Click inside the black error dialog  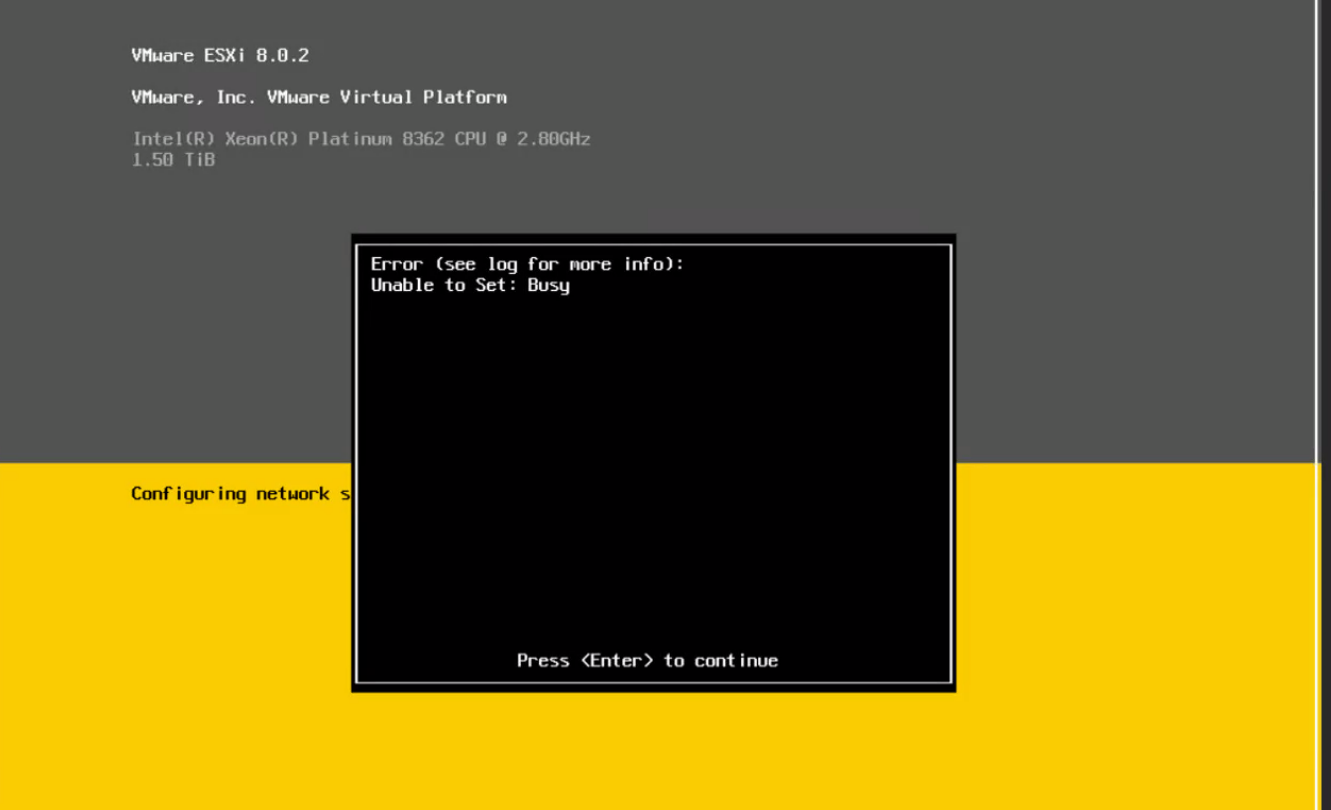click(x=650, y=450)
